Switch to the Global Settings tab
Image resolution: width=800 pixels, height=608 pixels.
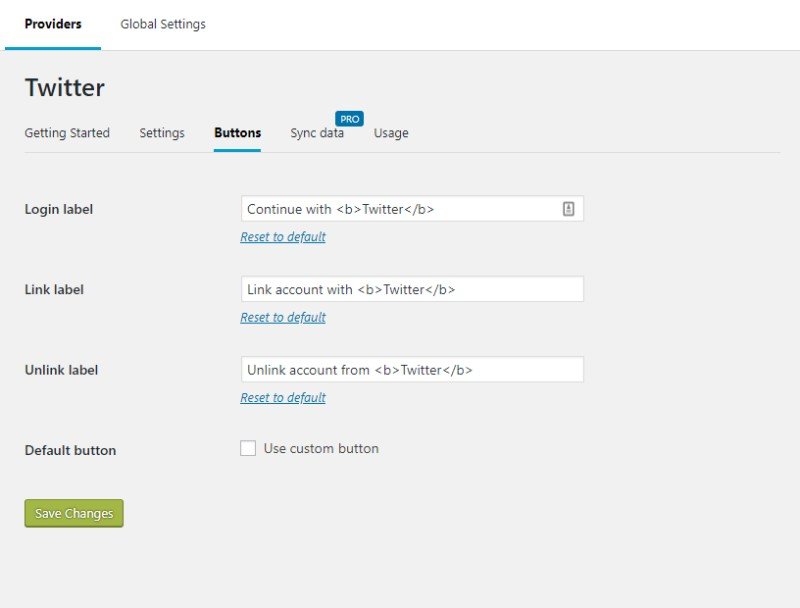(x=163, y=24)
